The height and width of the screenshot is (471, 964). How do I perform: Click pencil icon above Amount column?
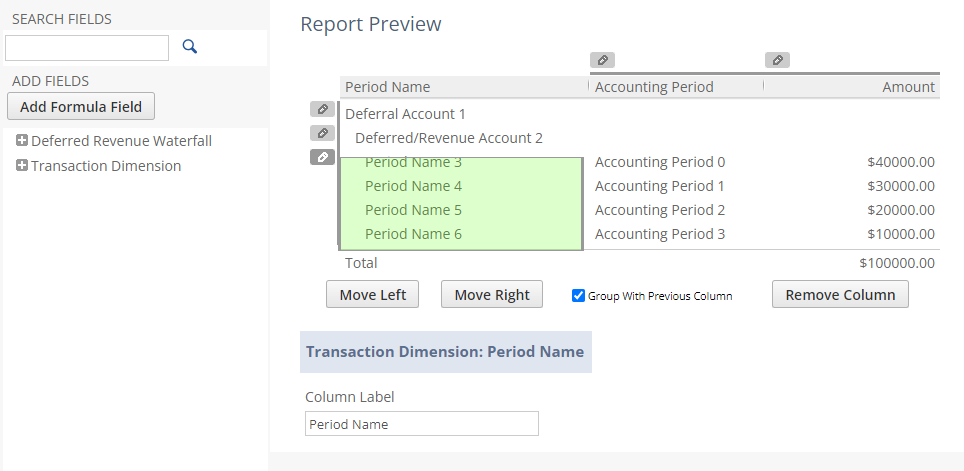click(x=777, y=60)
